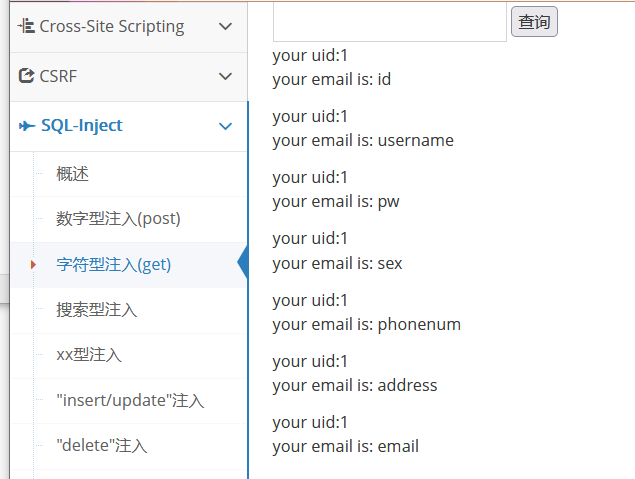Select 数字型注入(post) menu item
635x479 pixels.
coord(118,219)
